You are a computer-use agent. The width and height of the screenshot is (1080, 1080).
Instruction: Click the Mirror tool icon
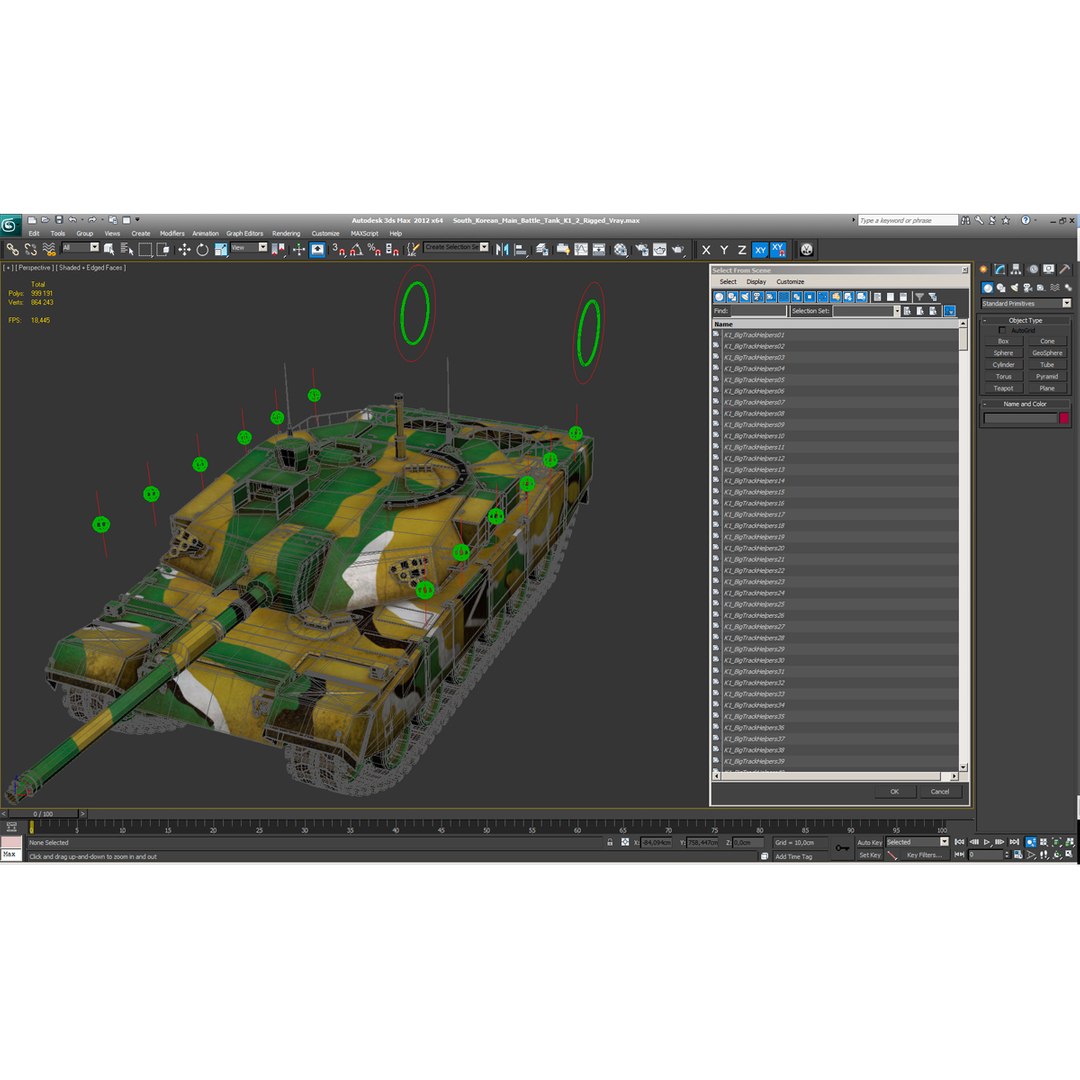[x=502, y=249]
